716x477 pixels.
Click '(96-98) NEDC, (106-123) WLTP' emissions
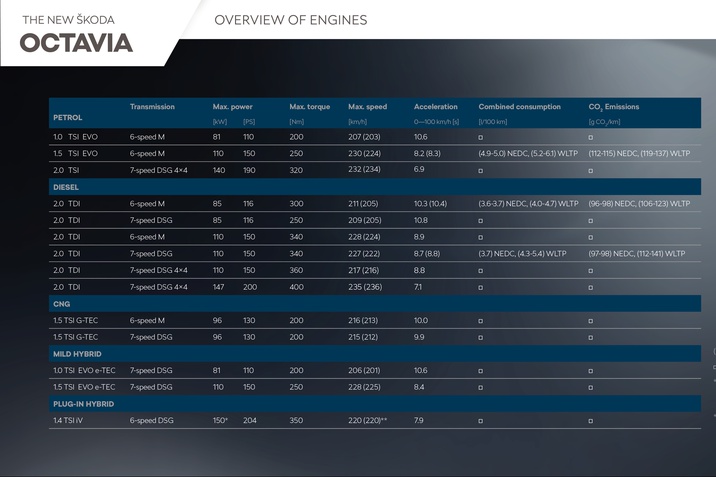(639, 204)
